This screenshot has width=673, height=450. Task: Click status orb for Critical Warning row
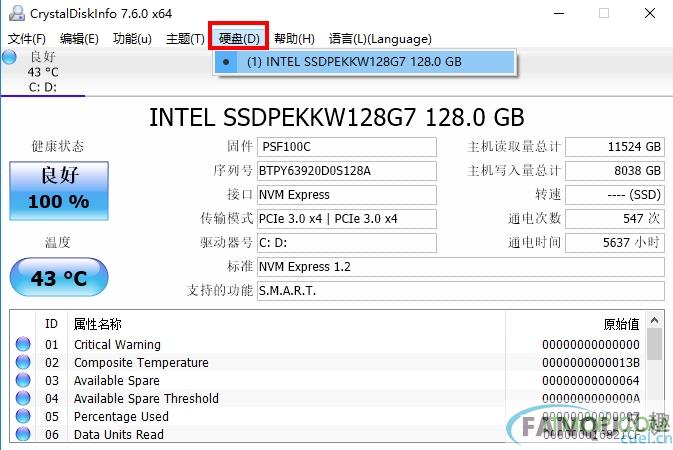(23, 344)
